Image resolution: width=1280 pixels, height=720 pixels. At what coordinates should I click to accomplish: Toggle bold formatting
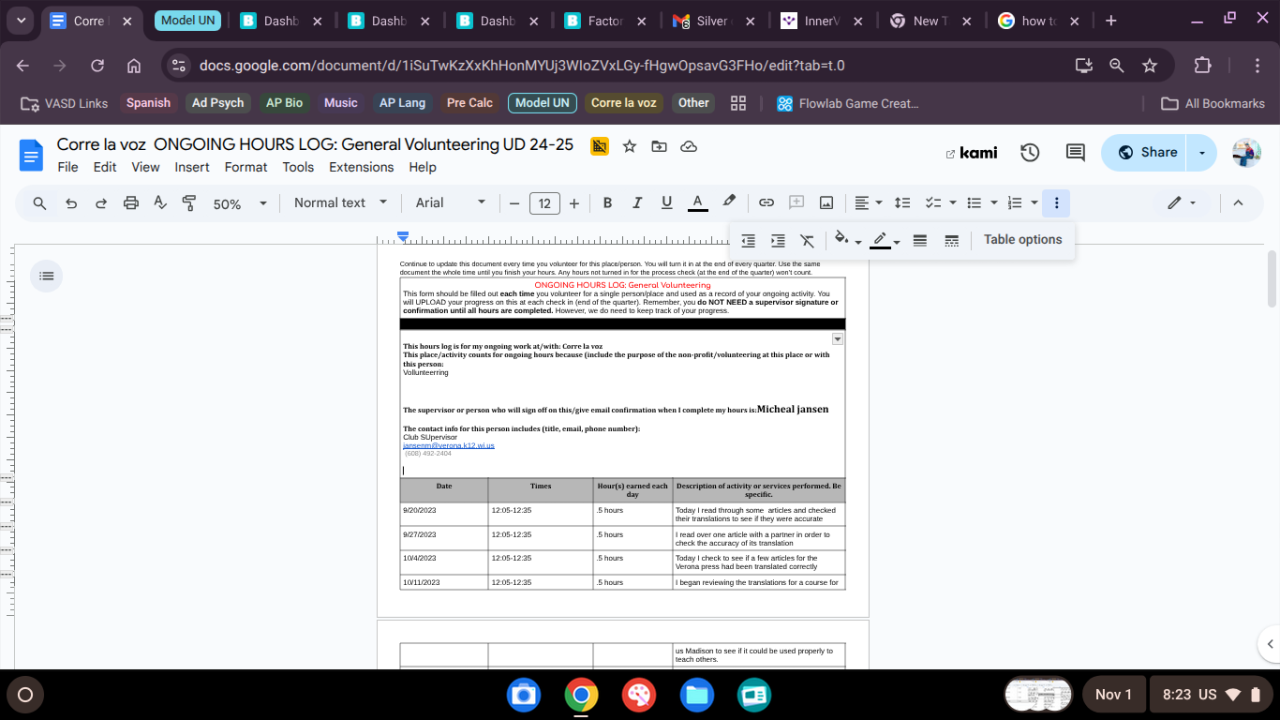coord(607,203)
